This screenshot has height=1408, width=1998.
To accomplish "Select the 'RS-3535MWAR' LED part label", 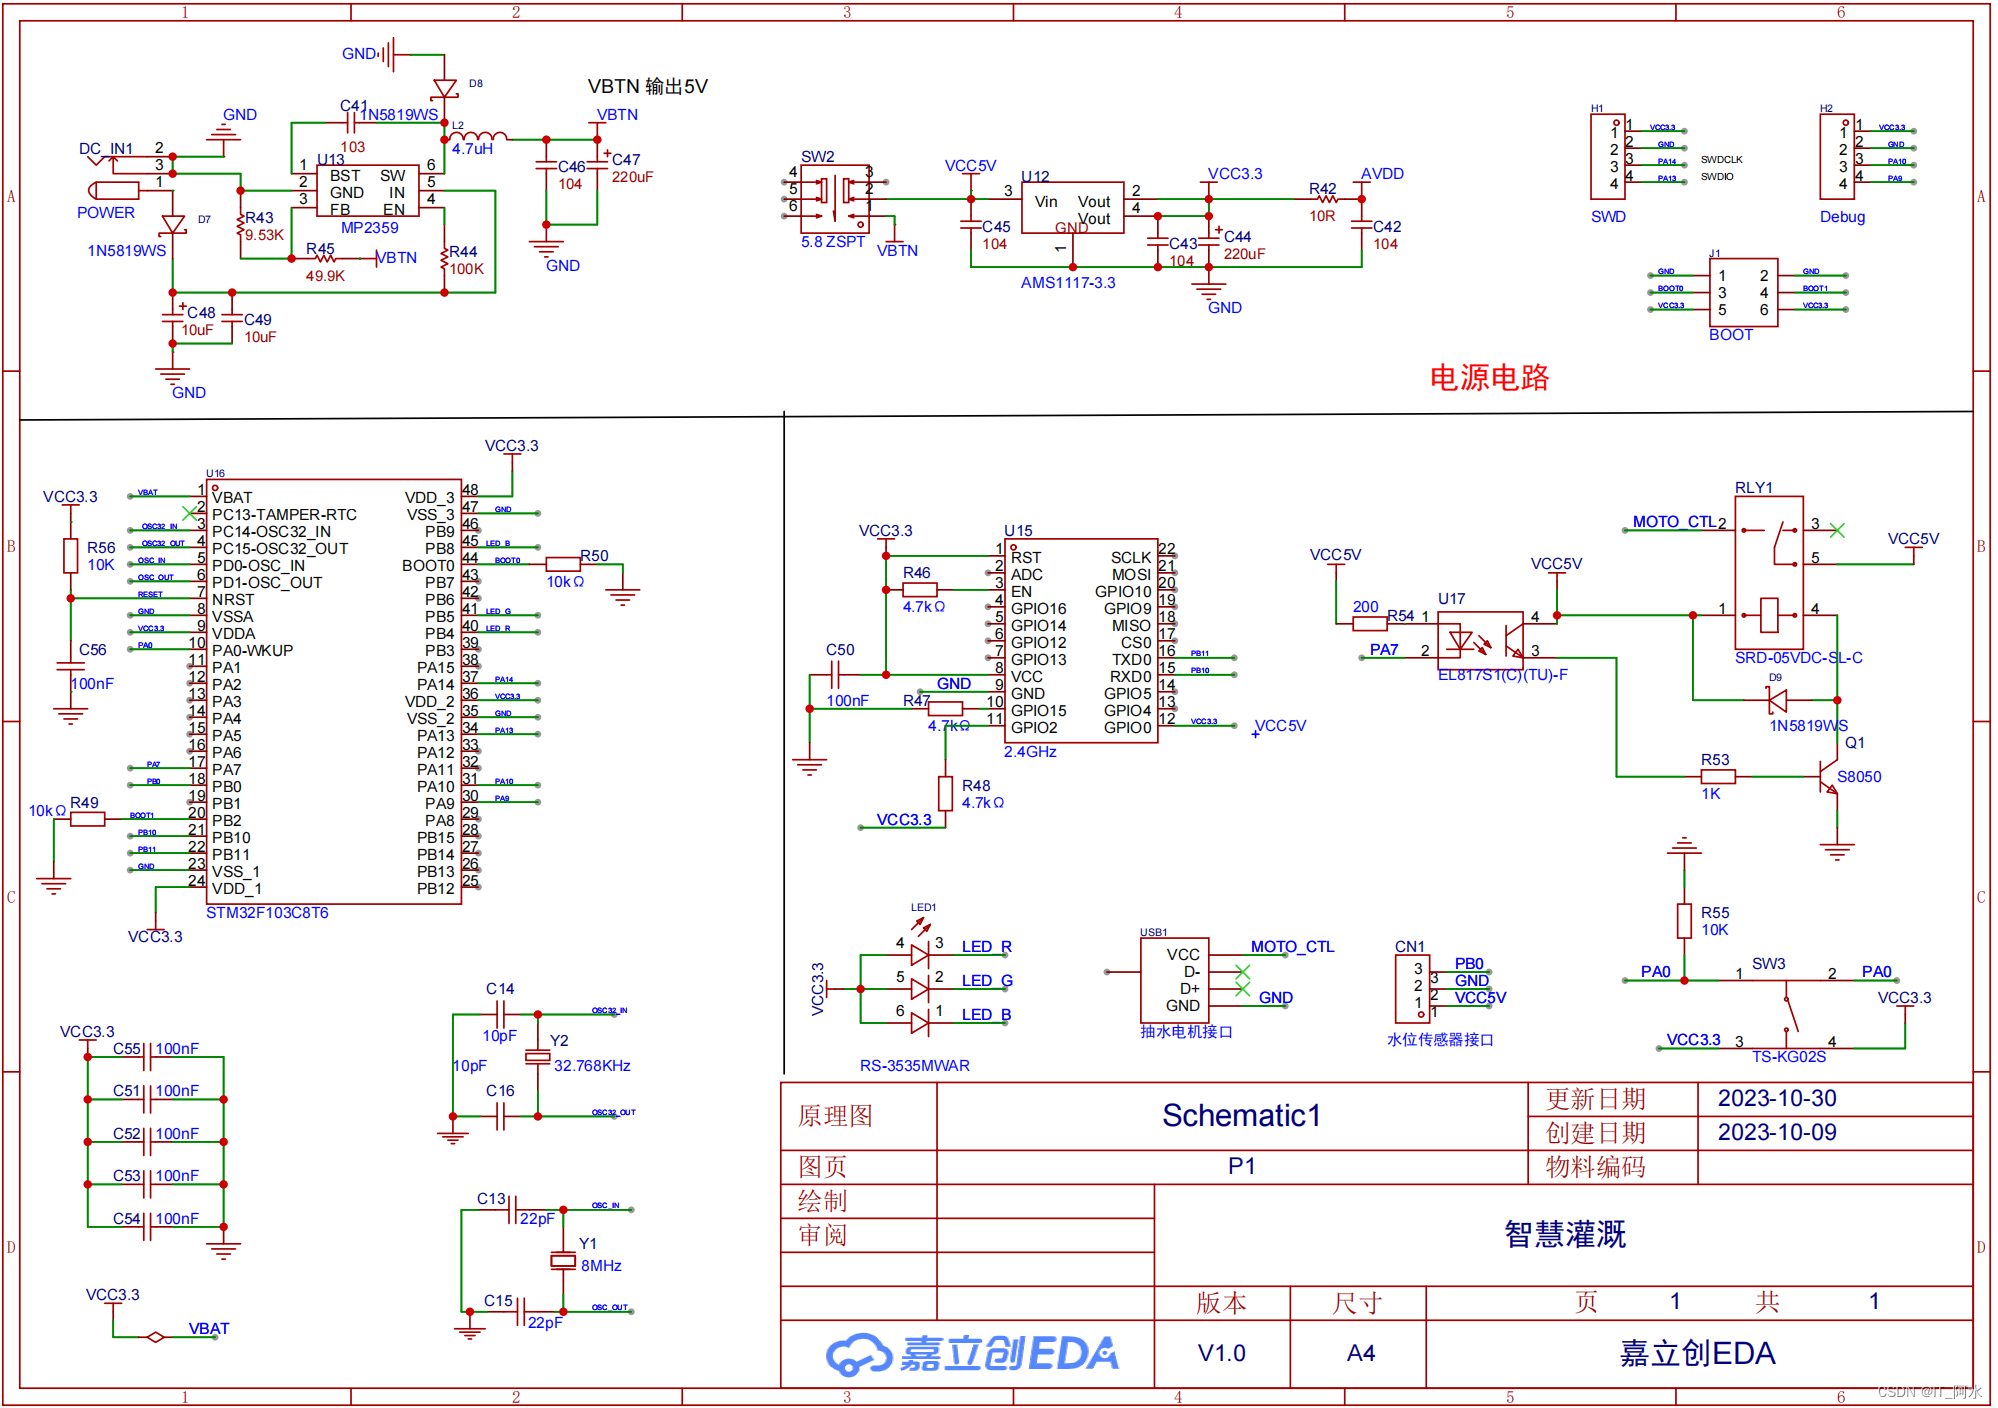I will tap(914, 1066).
